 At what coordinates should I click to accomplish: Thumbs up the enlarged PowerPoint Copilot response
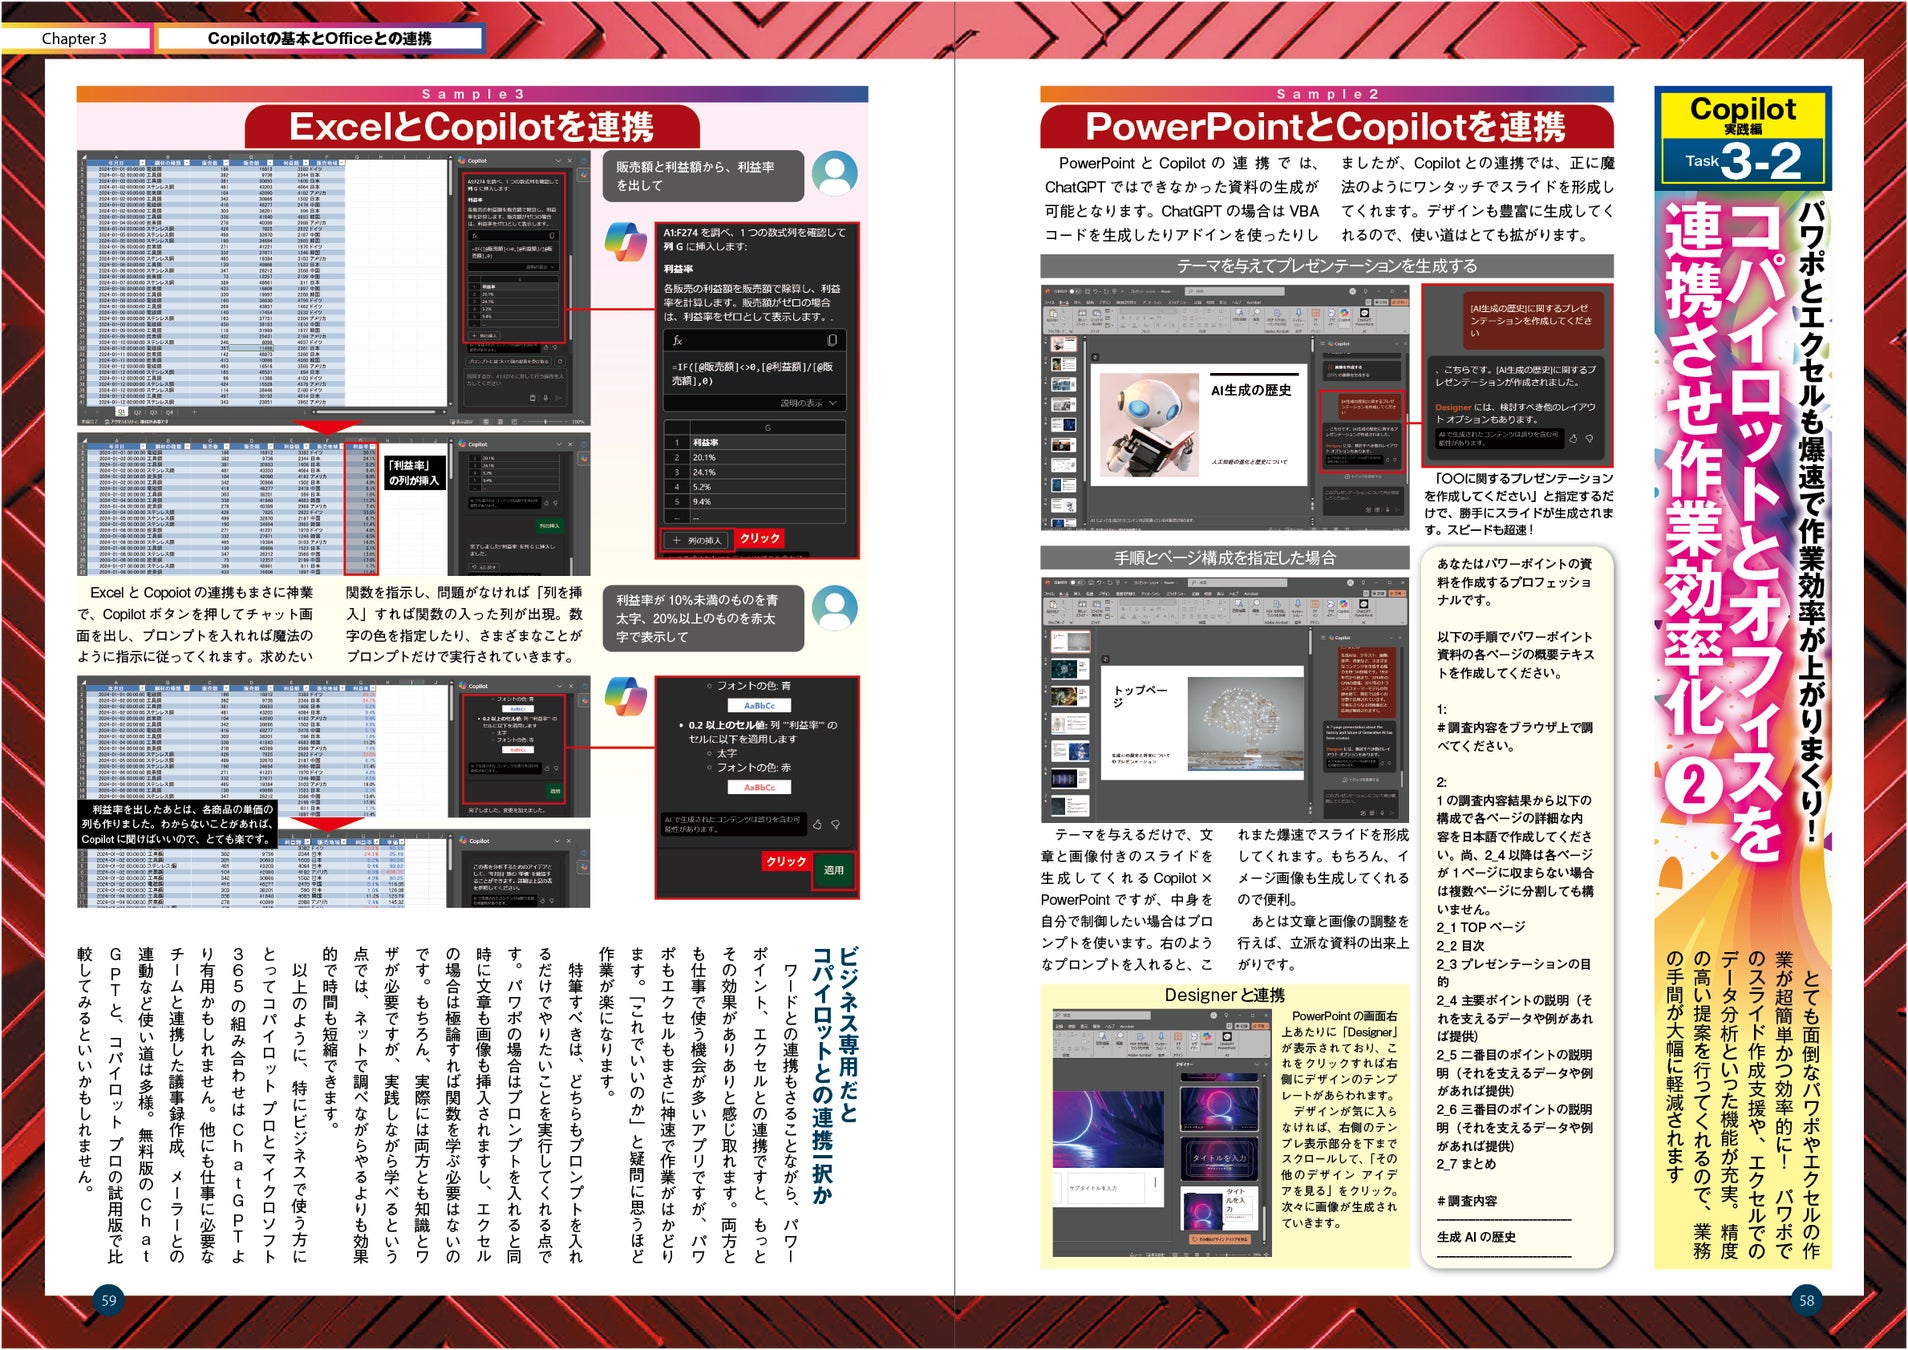coord(1573,438)
